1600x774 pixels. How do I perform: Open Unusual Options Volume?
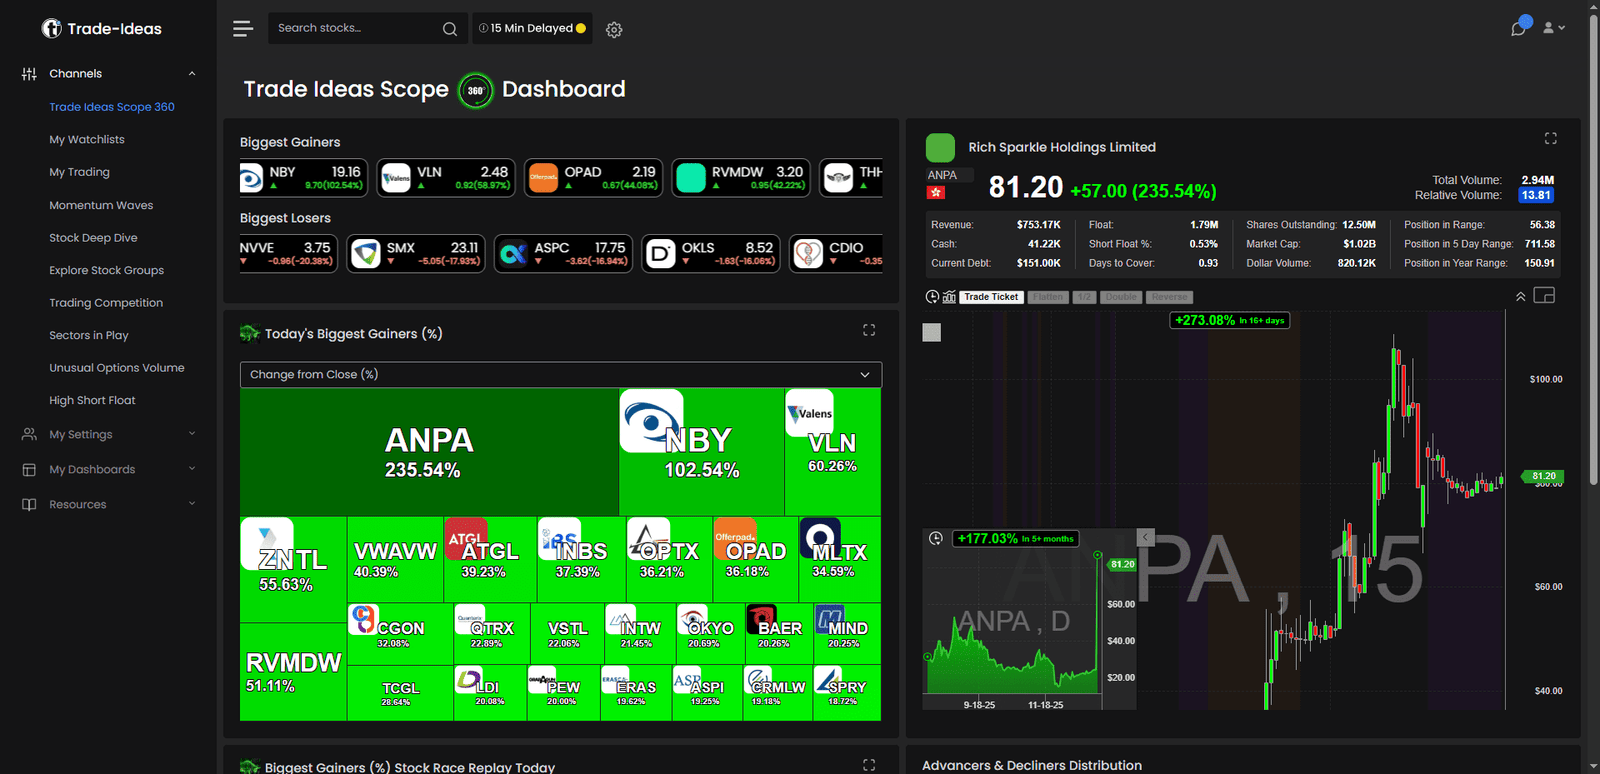click(117, 368)
